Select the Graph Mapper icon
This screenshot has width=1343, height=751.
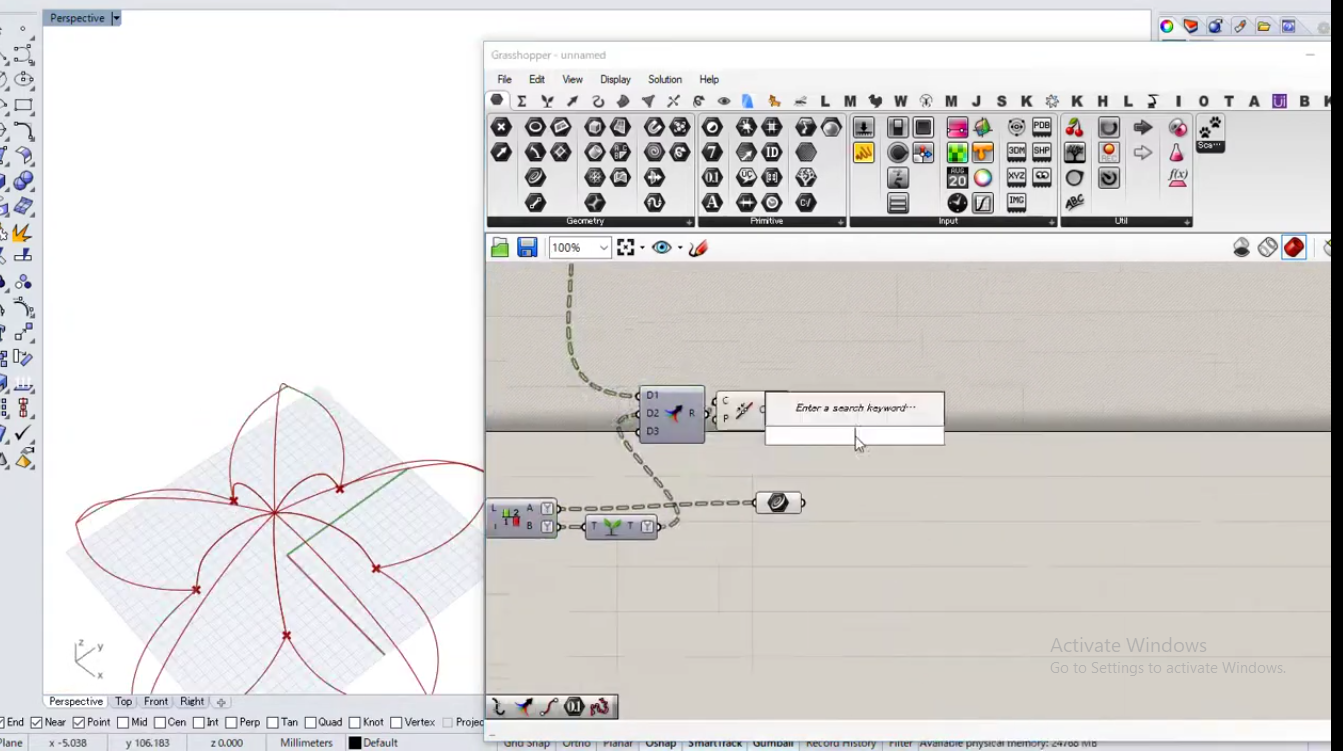click(983, 203)
